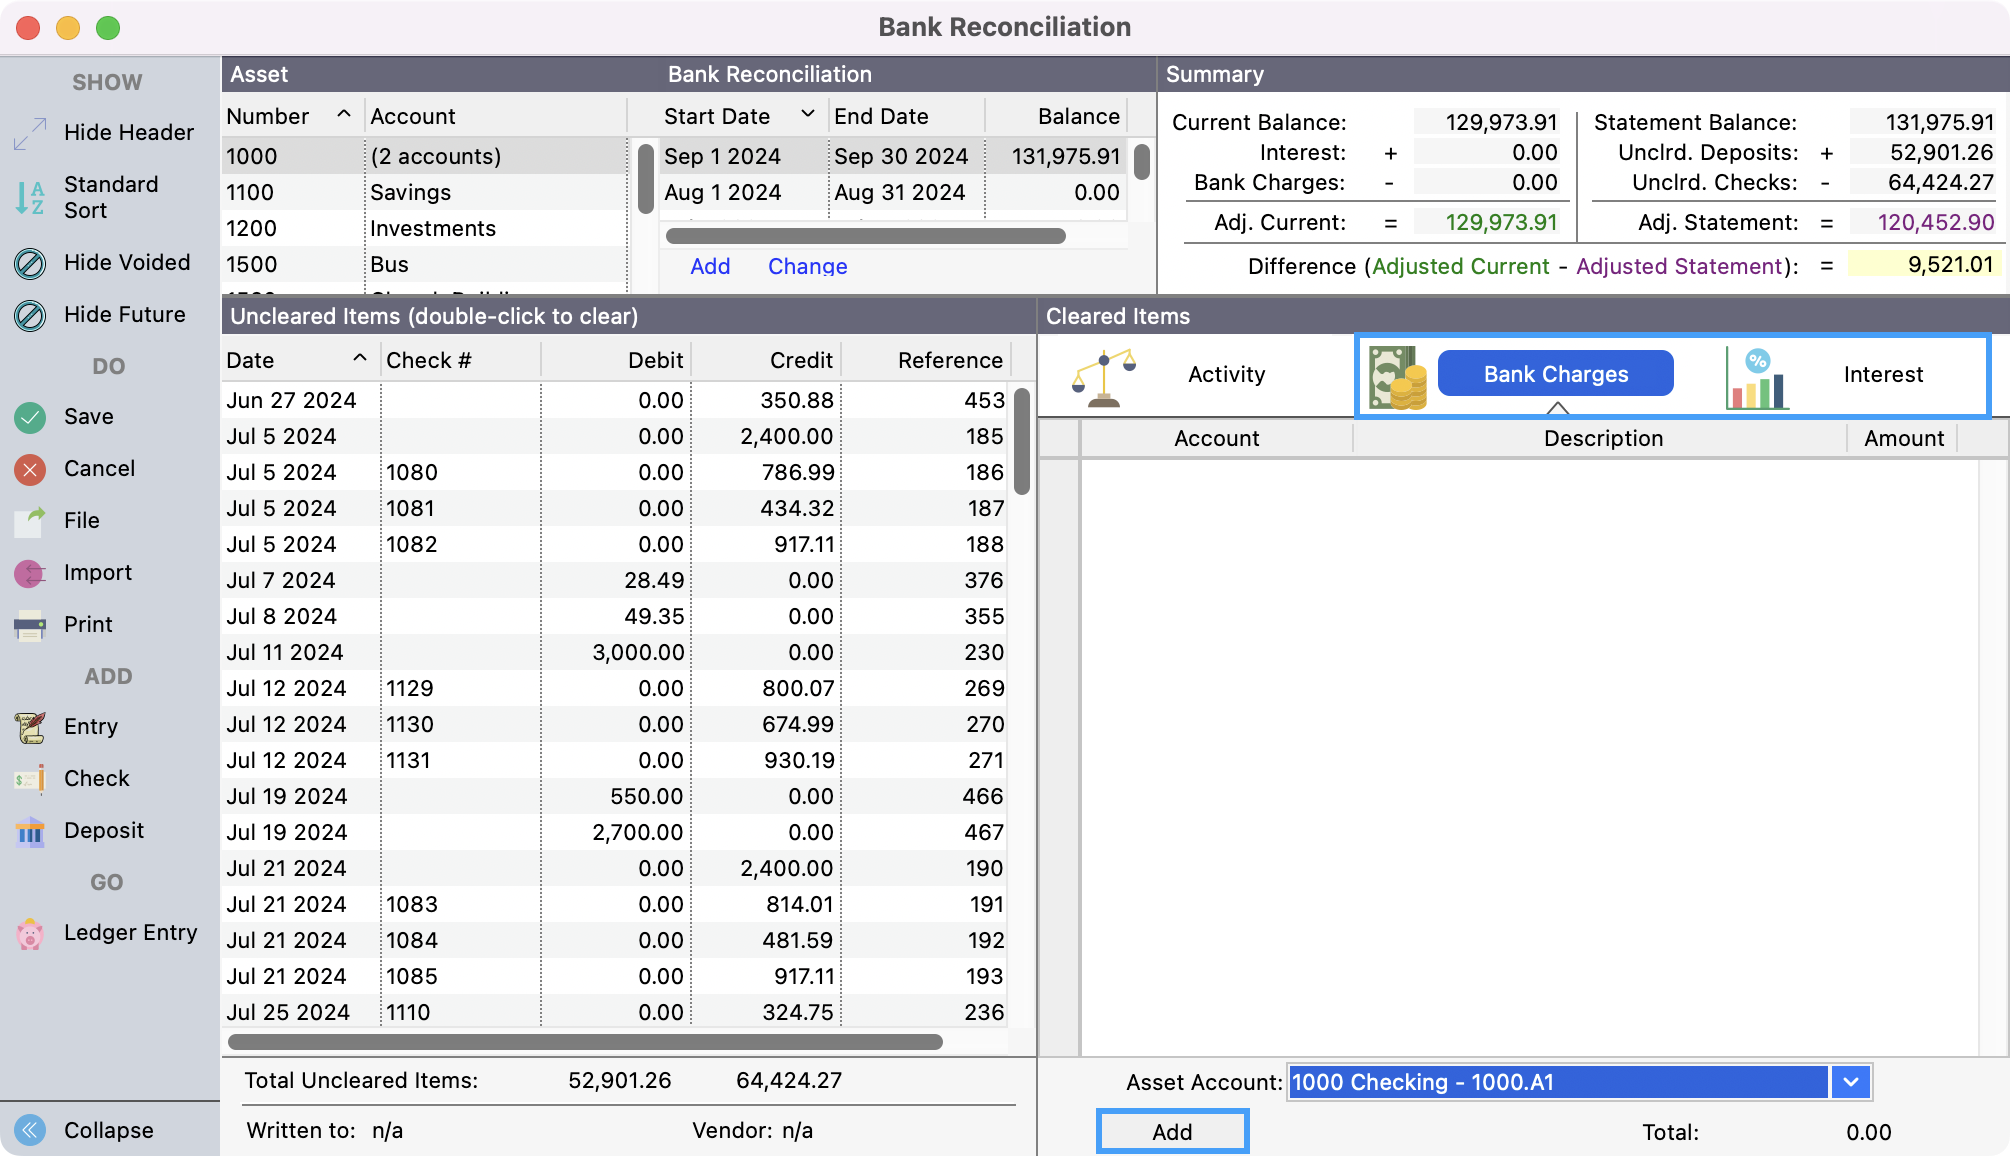
Task: Click the Ledger Entry piggy bank icon
Action: click(x=30, y=933)
